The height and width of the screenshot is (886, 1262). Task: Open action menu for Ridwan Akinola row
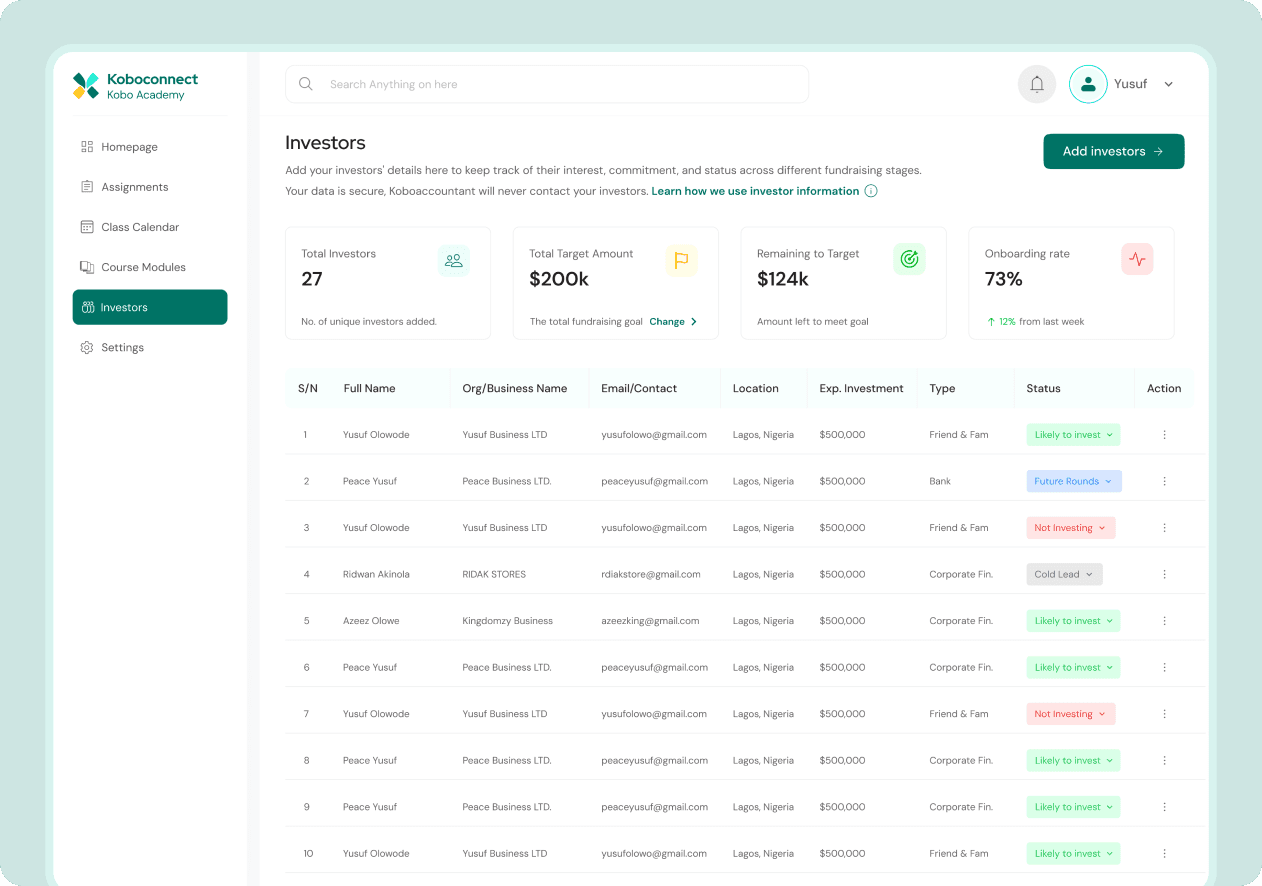[x=1164, y=575]
